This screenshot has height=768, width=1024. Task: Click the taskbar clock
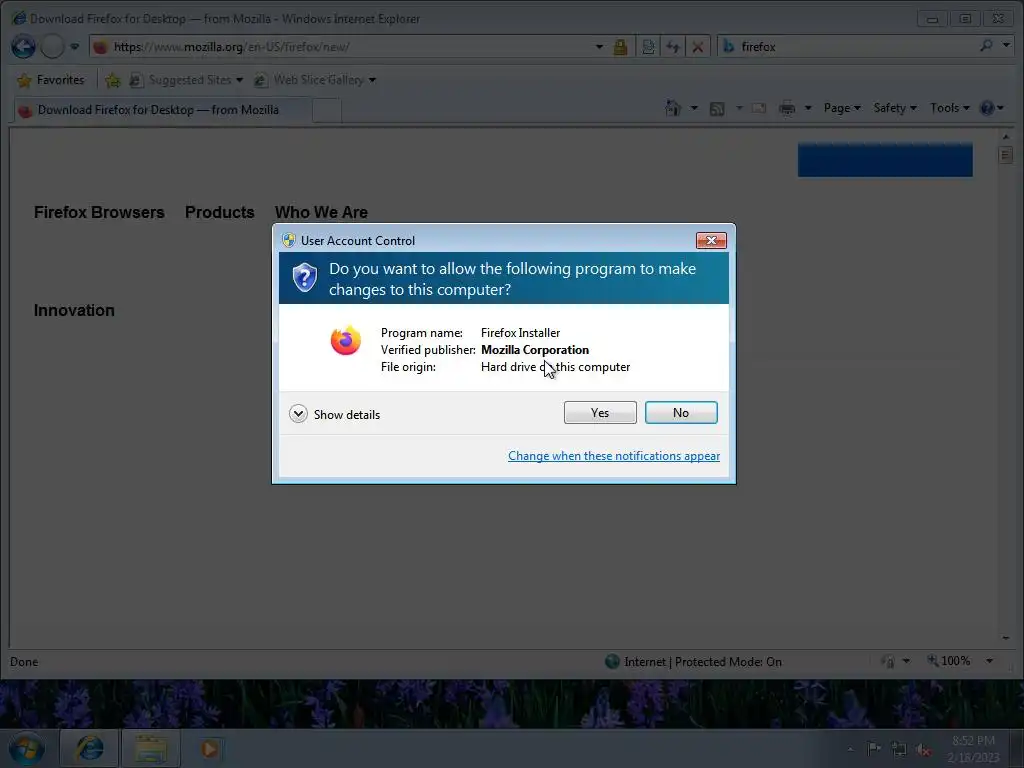click(973, 748)
